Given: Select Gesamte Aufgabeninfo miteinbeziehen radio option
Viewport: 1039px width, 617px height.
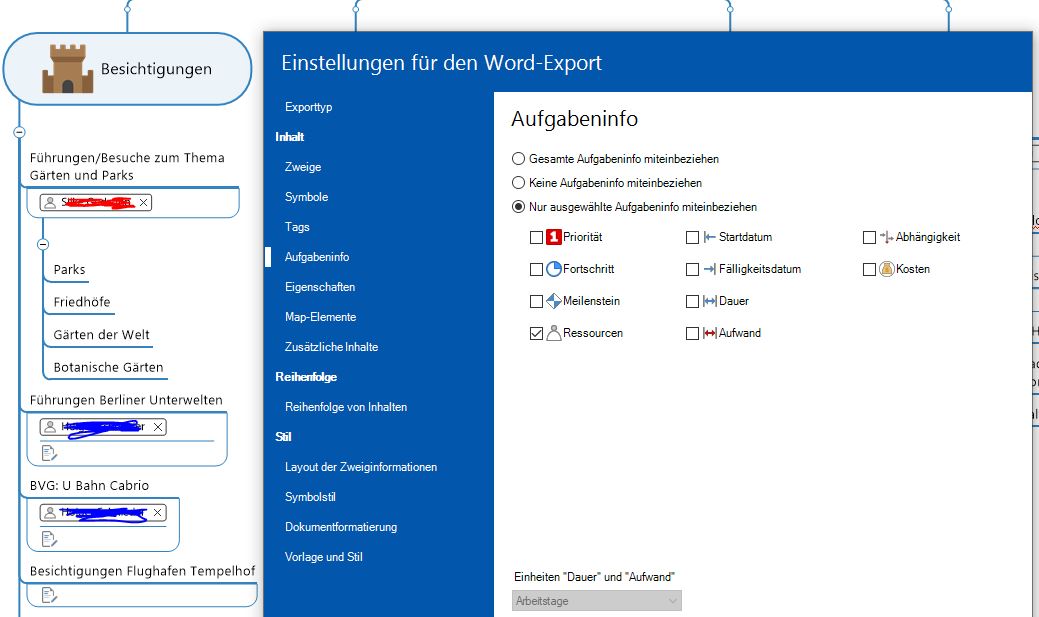Looking at the screenshot, I should coord(518,159).
